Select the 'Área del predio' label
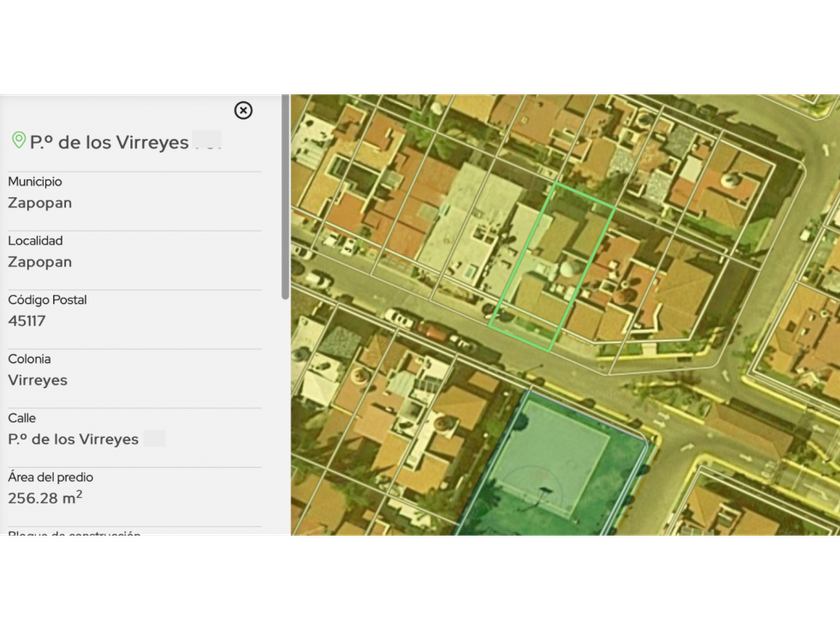Screen dimensions: 840x630 coord(50,477)
